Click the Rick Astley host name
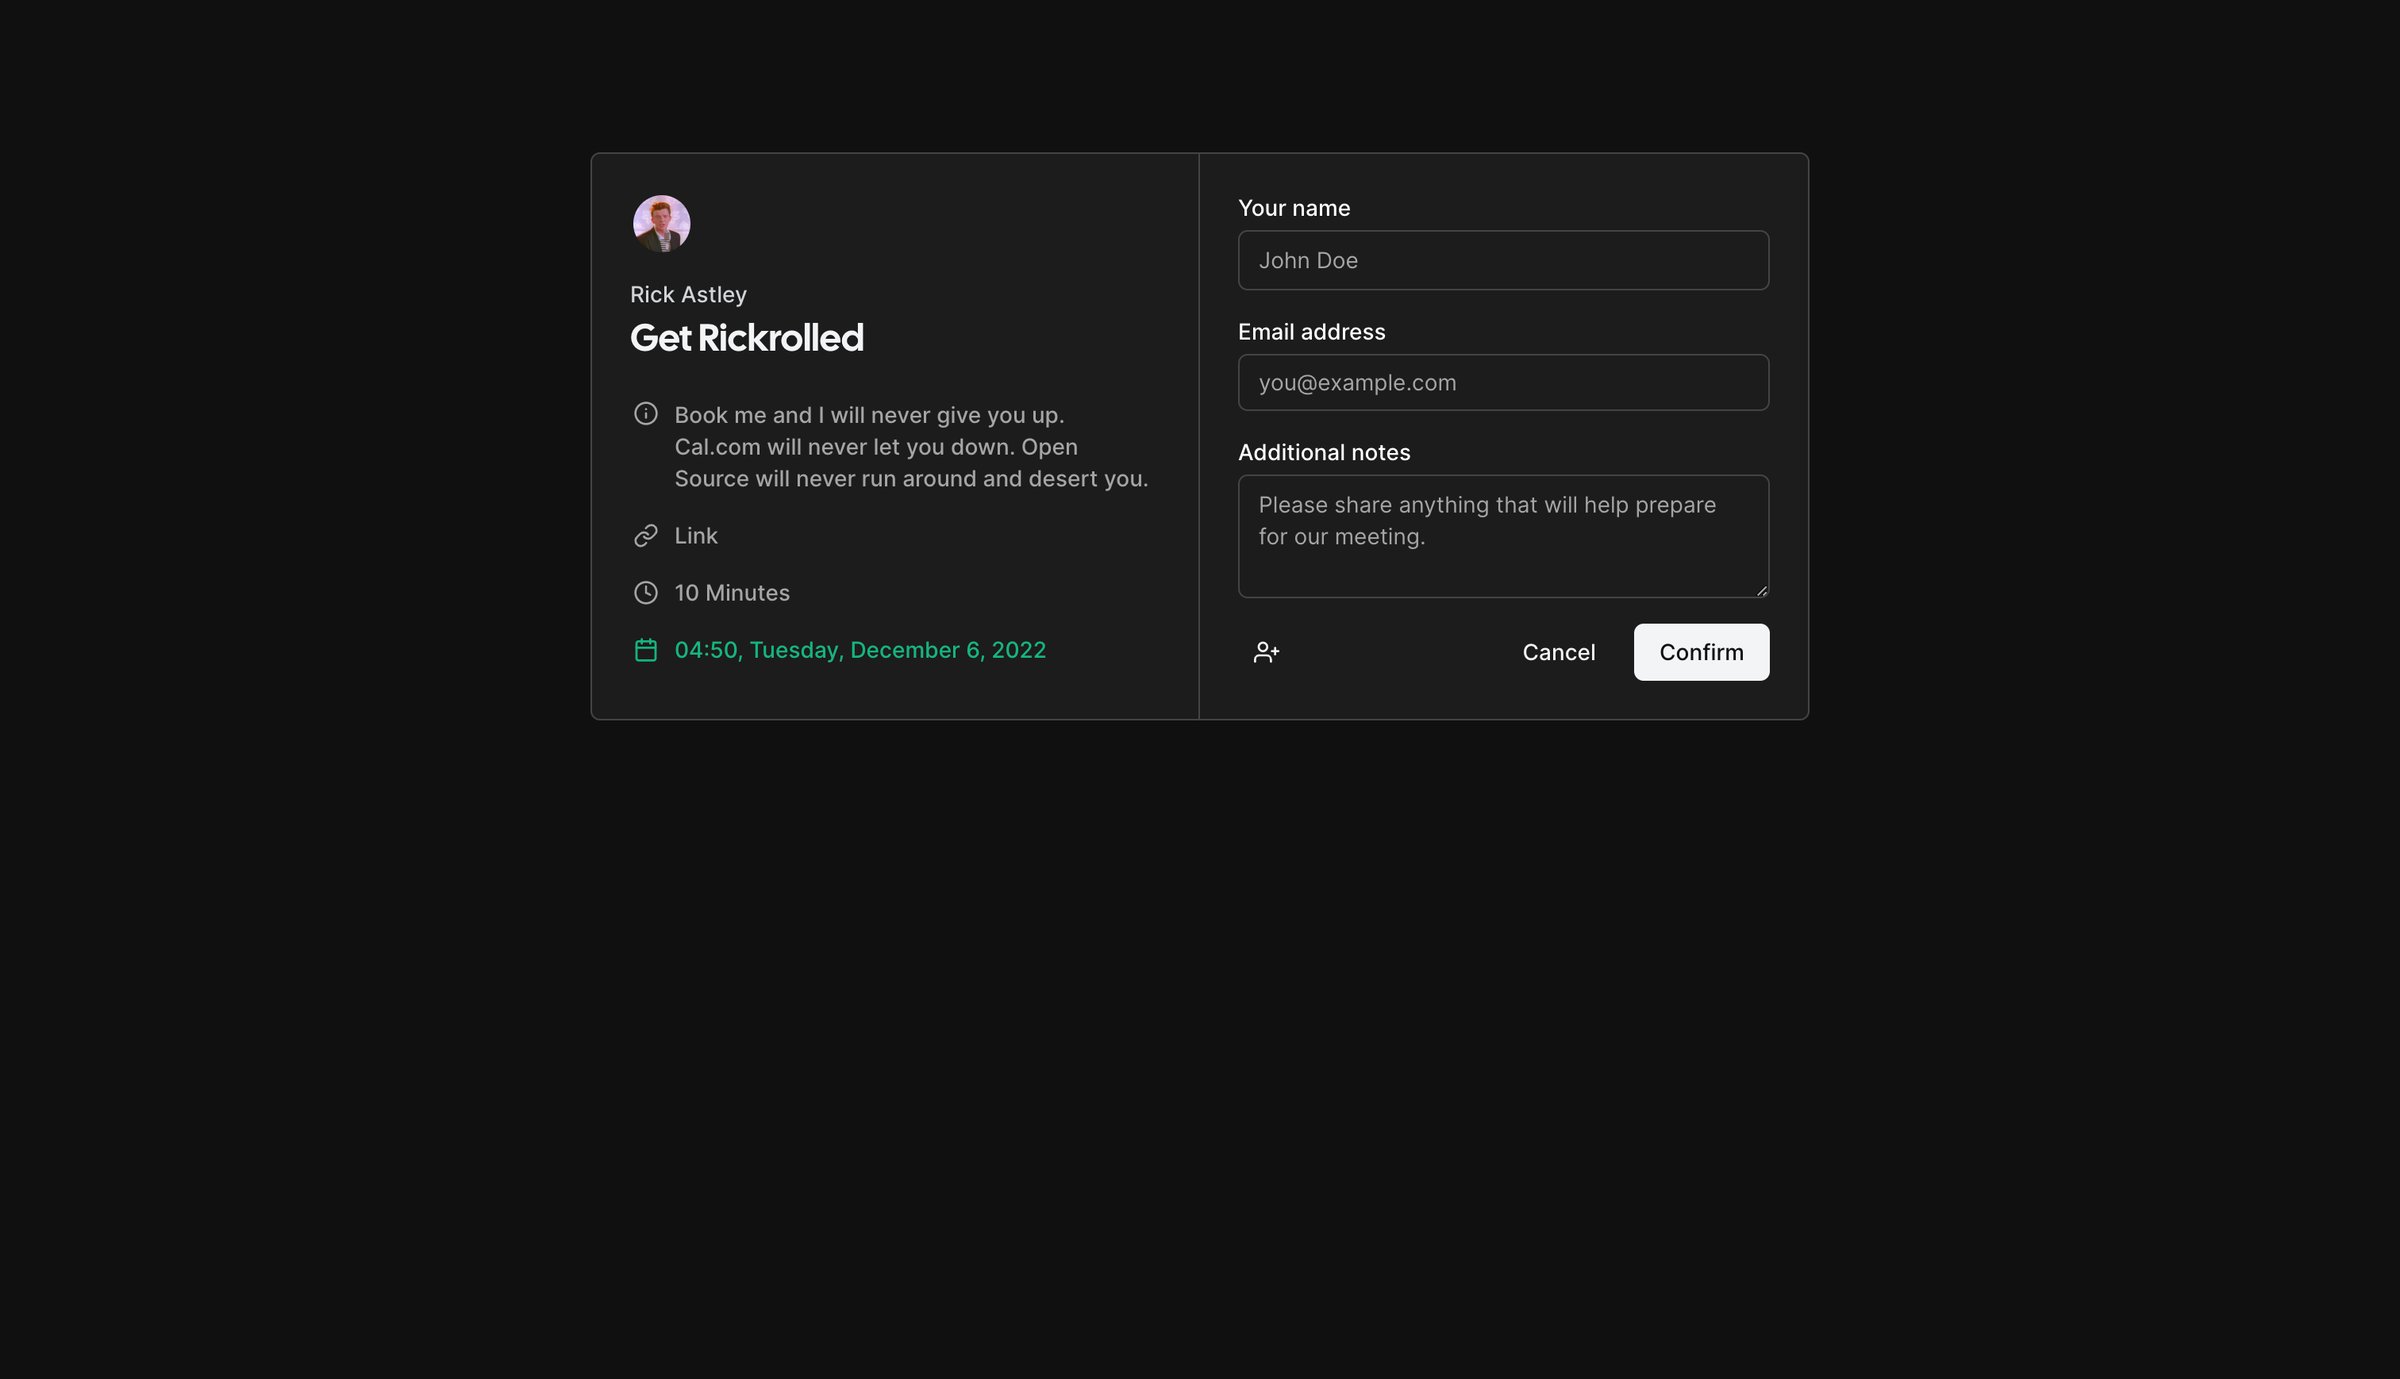Viewport: 2400px width, 1379px height. 688,295
